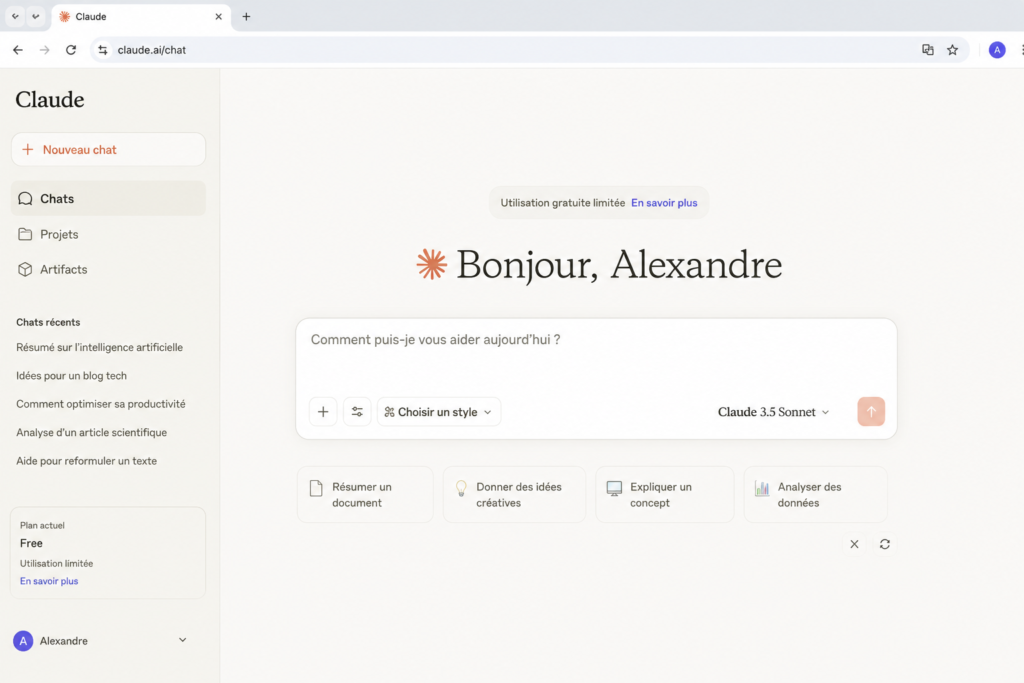Open the Chats section in the sidebar

(x=108, y=199)
